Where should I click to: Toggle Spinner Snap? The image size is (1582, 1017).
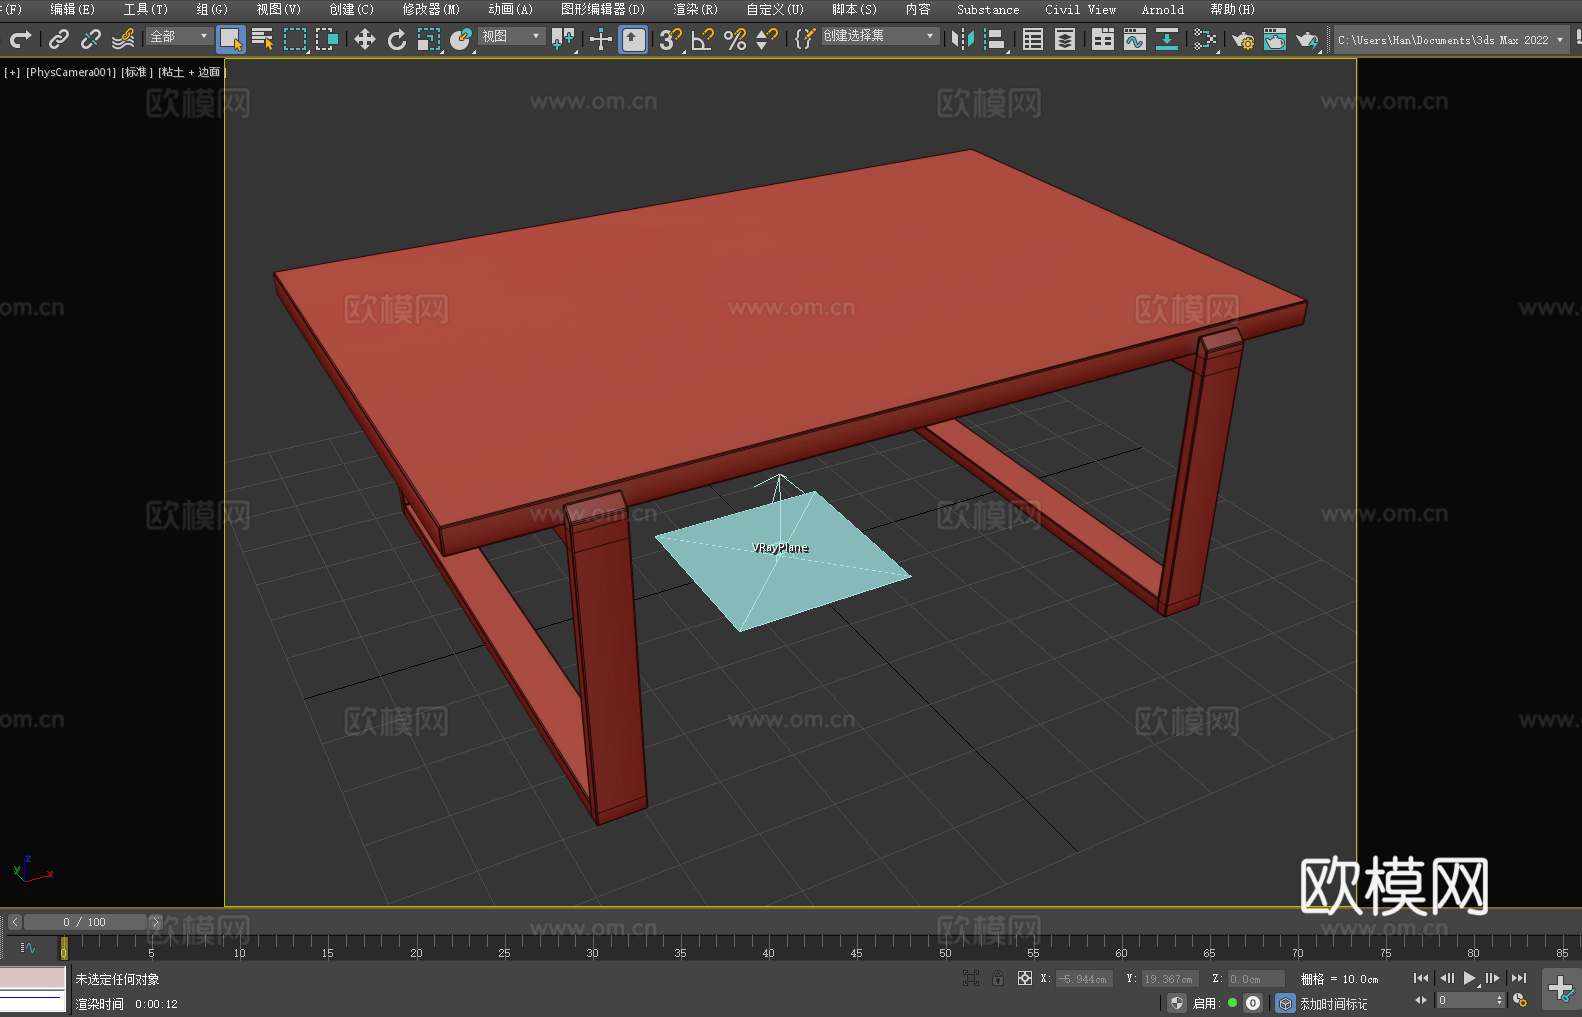click(767, 39)
